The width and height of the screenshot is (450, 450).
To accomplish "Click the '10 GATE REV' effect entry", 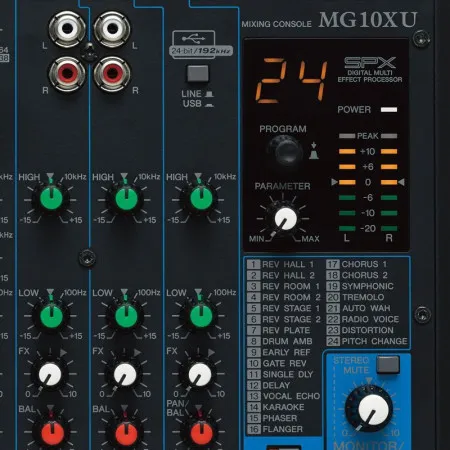I will tap(277, 363).
